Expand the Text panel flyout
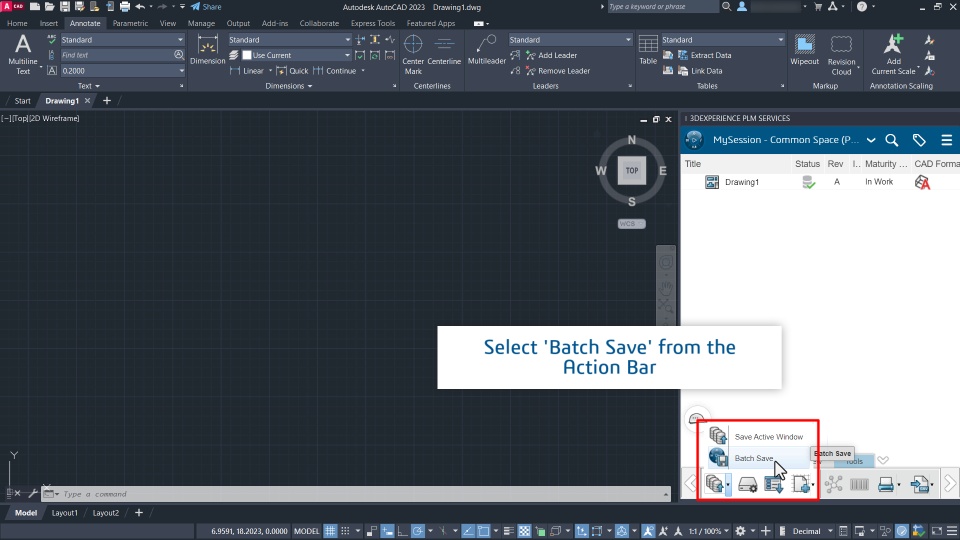This screenshot has width=960, height=540. click(89, 86)
